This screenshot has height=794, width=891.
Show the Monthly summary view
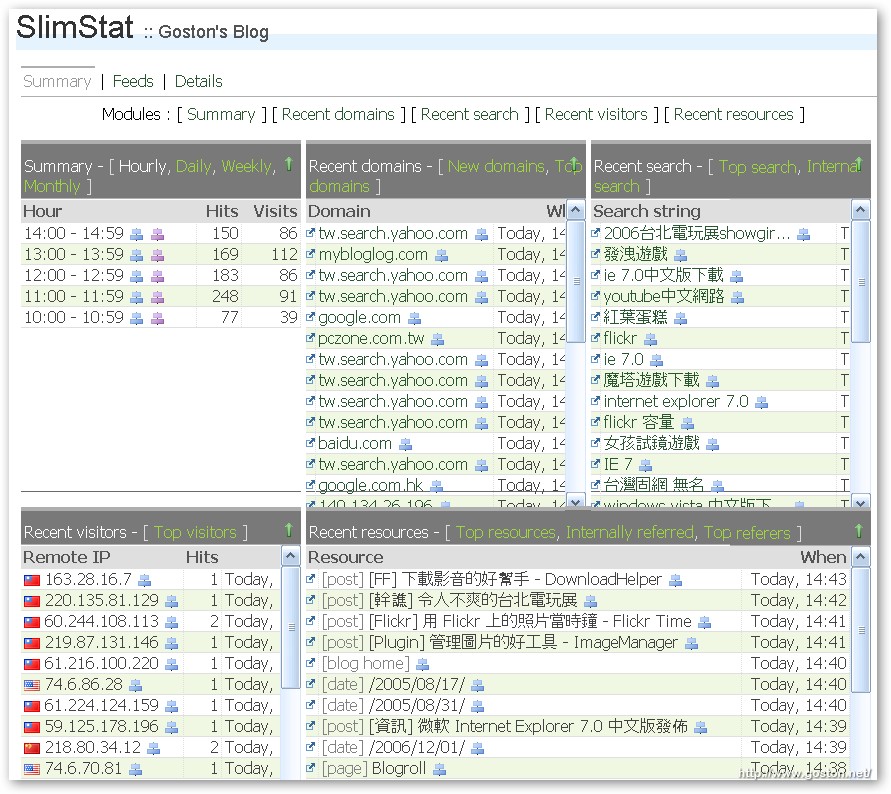52,186
